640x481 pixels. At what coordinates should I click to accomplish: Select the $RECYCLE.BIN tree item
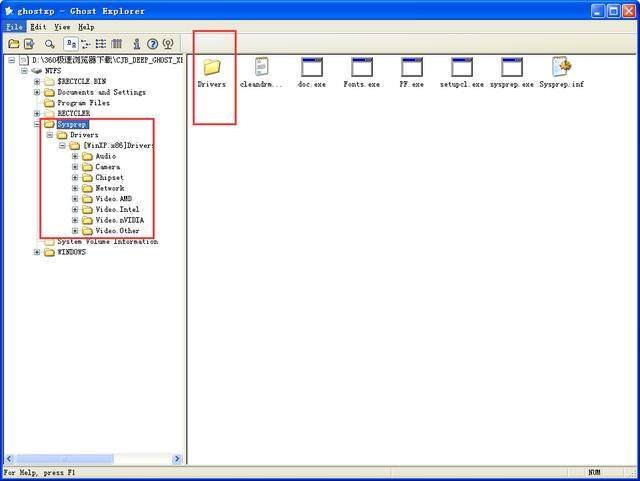coord(82,82)
